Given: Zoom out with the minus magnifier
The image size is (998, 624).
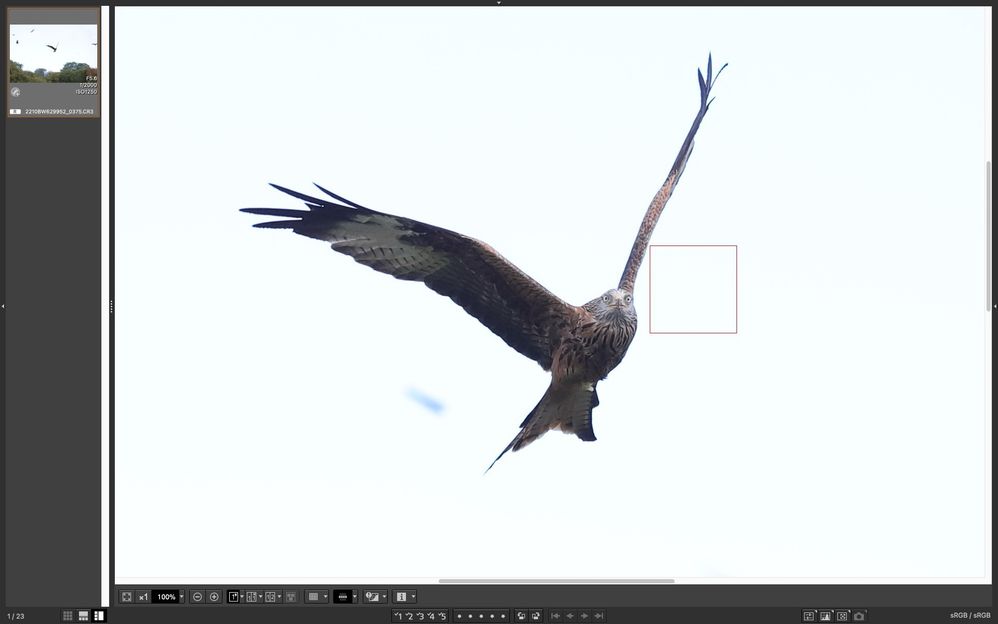Looking at the screenshot, I should pyautogui.click(x=197, y=597).
